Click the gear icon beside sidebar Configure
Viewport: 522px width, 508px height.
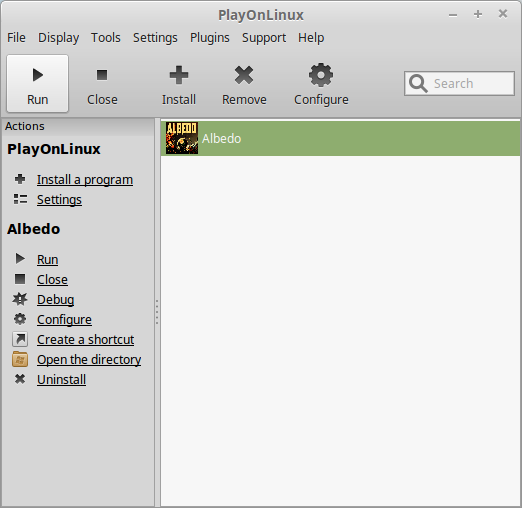click(20, 319)
